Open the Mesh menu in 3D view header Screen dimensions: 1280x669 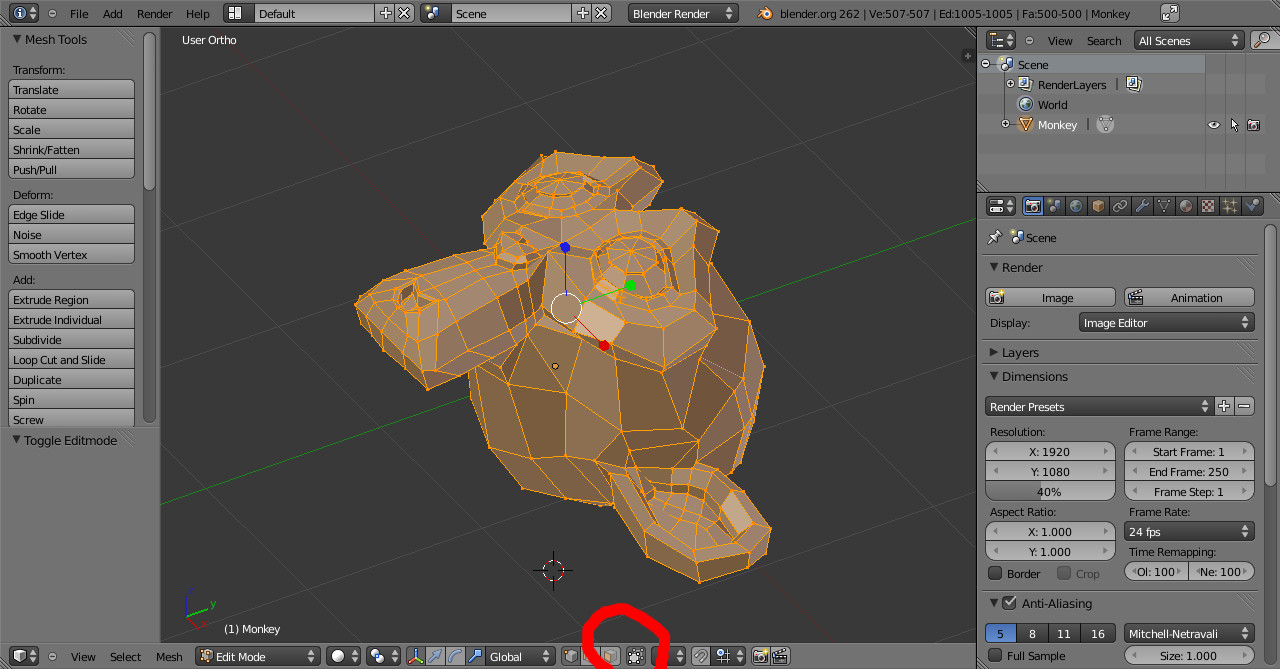(x=169, y=657)
